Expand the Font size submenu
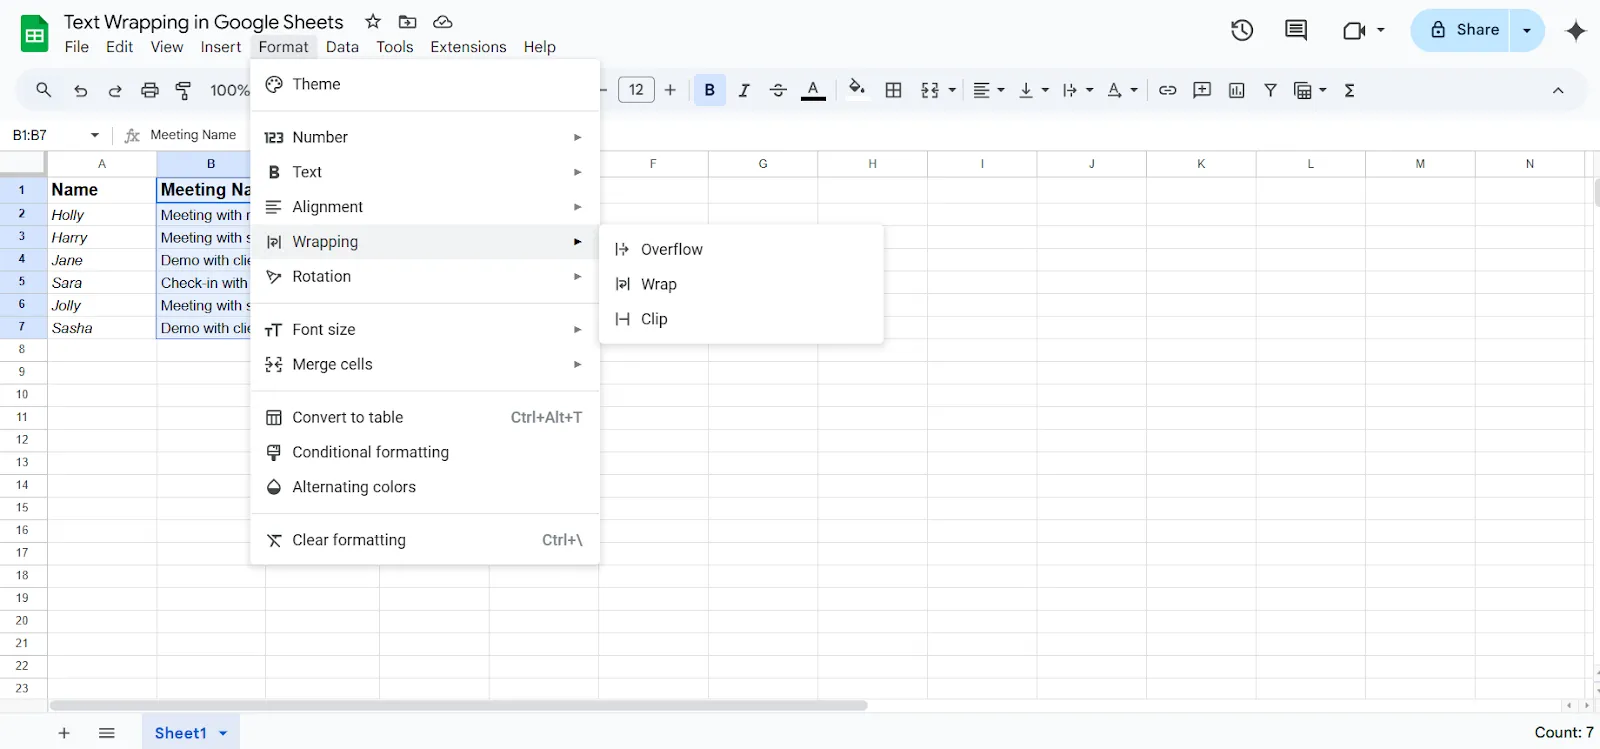1600x749 pixels. 425,330
